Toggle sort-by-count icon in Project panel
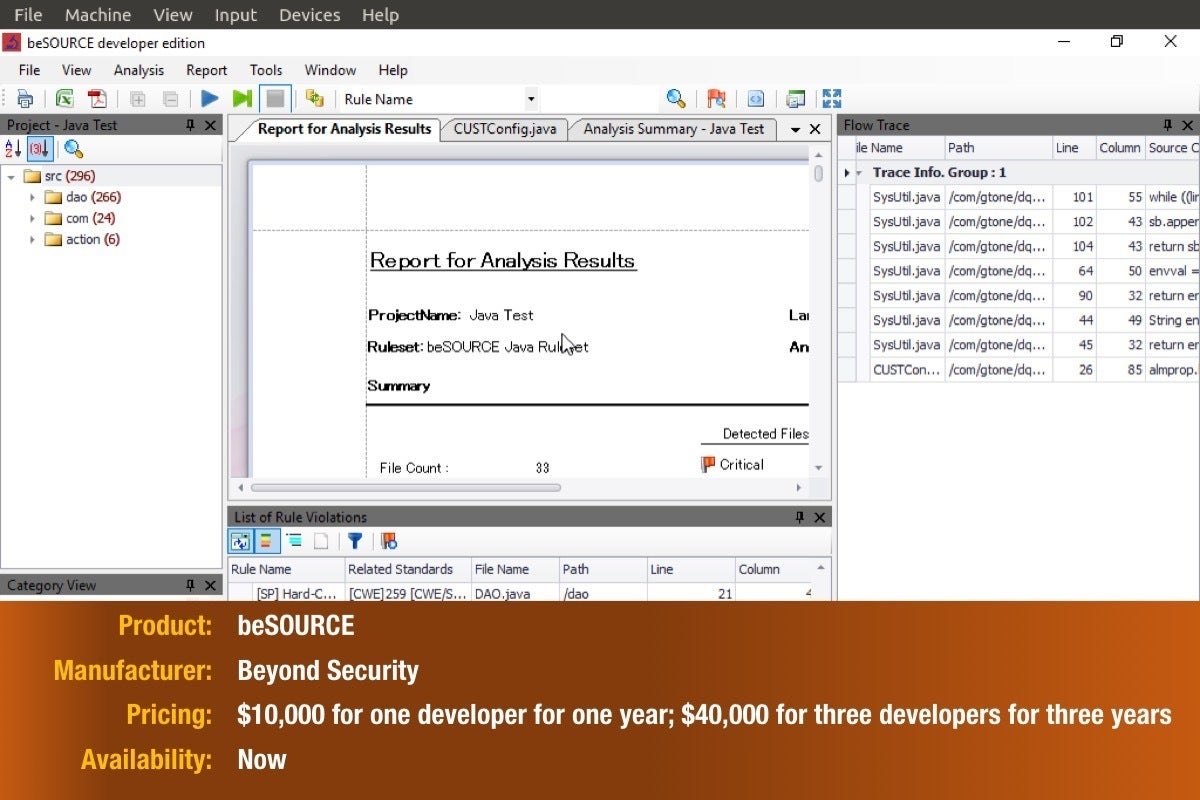Viewport: 1200px width, 800px height. coord(39,149)
